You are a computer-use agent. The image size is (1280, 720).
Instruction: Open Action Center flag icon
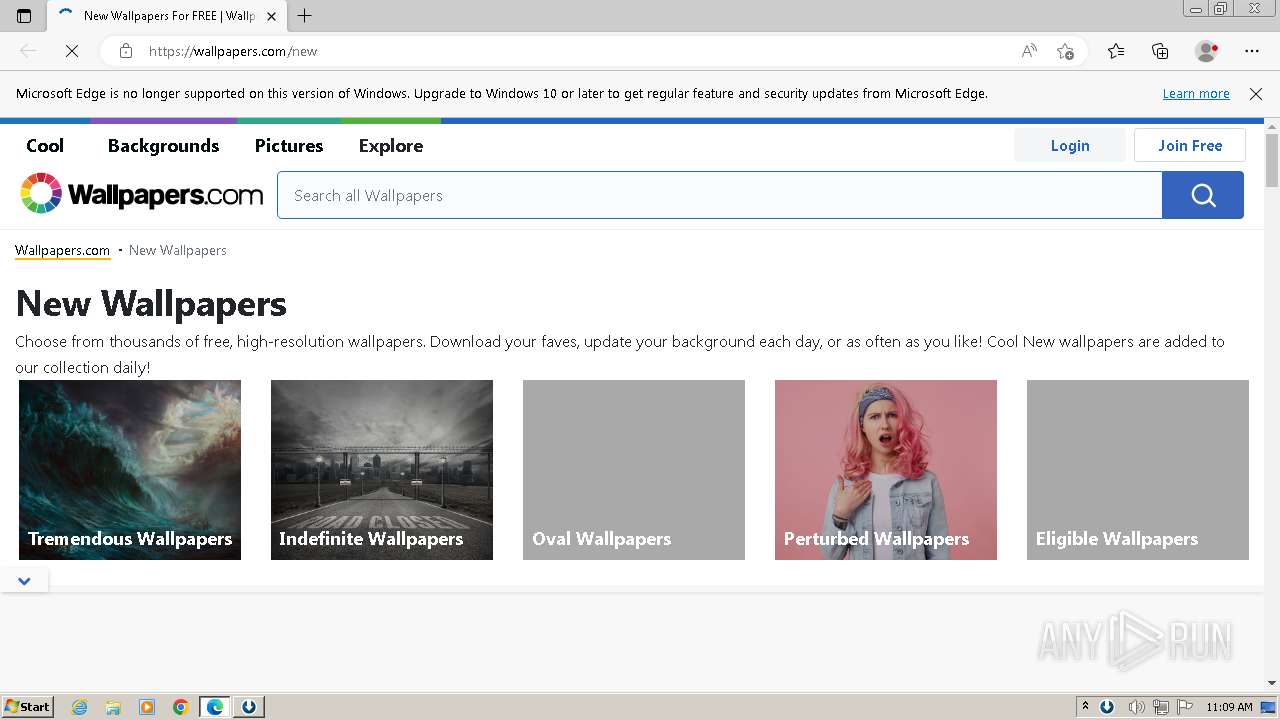coord(1185,707)
